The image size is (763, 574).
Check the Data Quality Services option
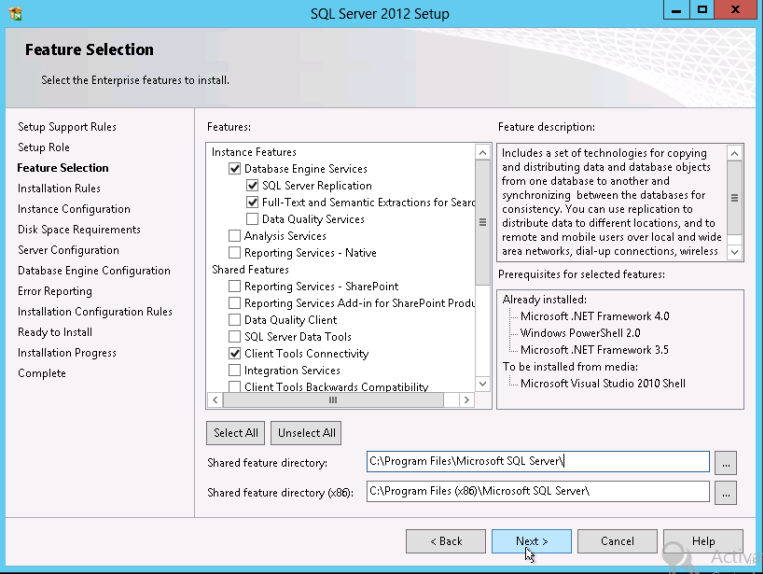[x=252, y=219]
